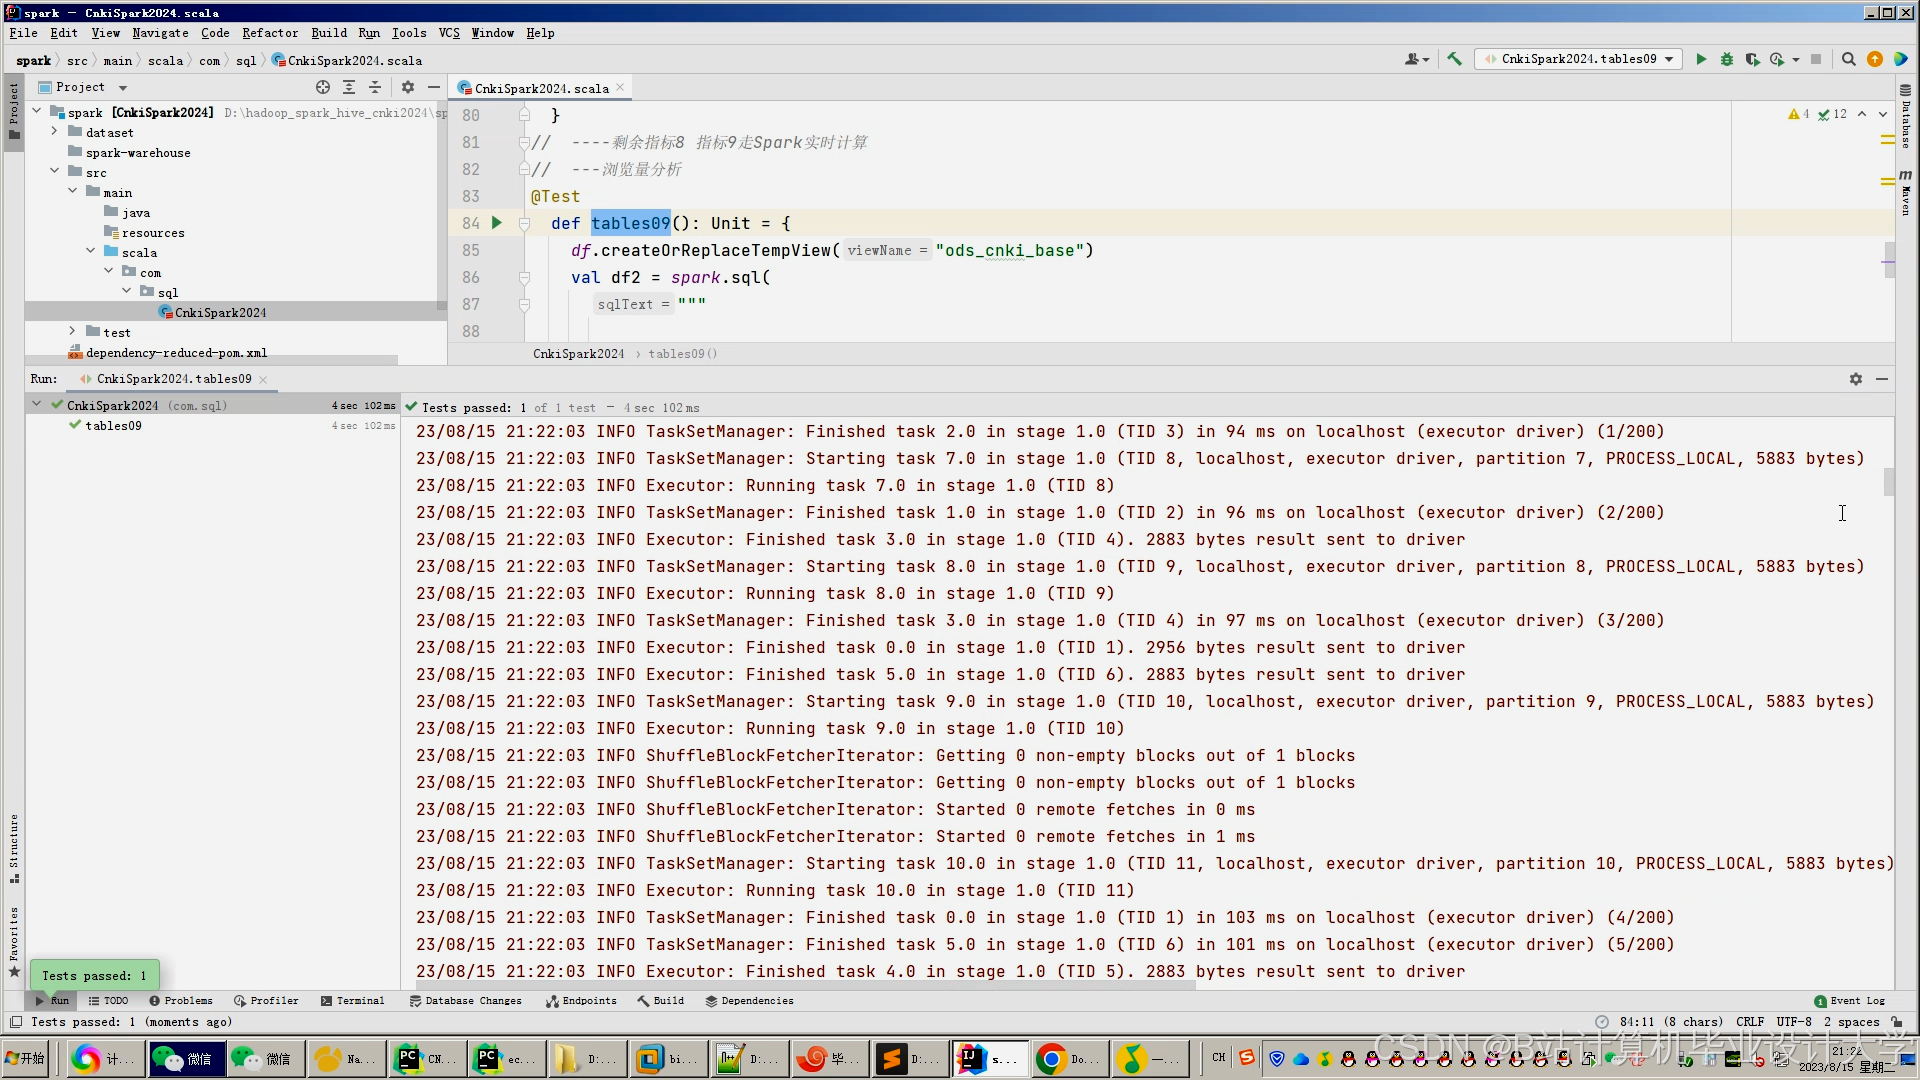This screenshot has height=1080, width=1920.
Task: Click the project panel locate-file target icon
Action: click(322, 87)
